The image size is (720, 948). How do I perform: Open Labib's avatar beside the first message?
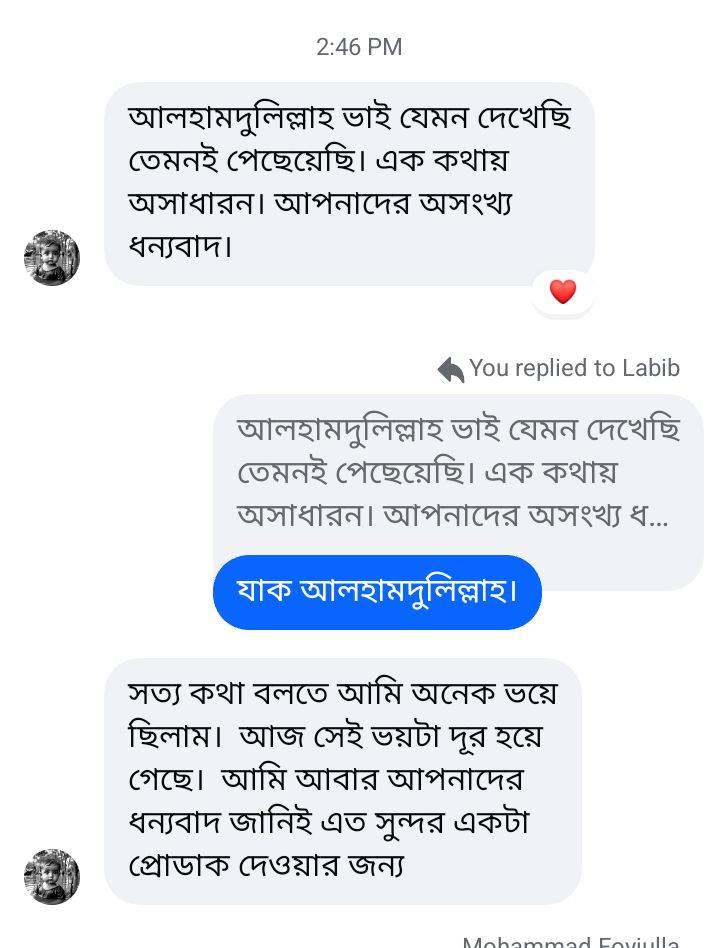pos(52,258)
